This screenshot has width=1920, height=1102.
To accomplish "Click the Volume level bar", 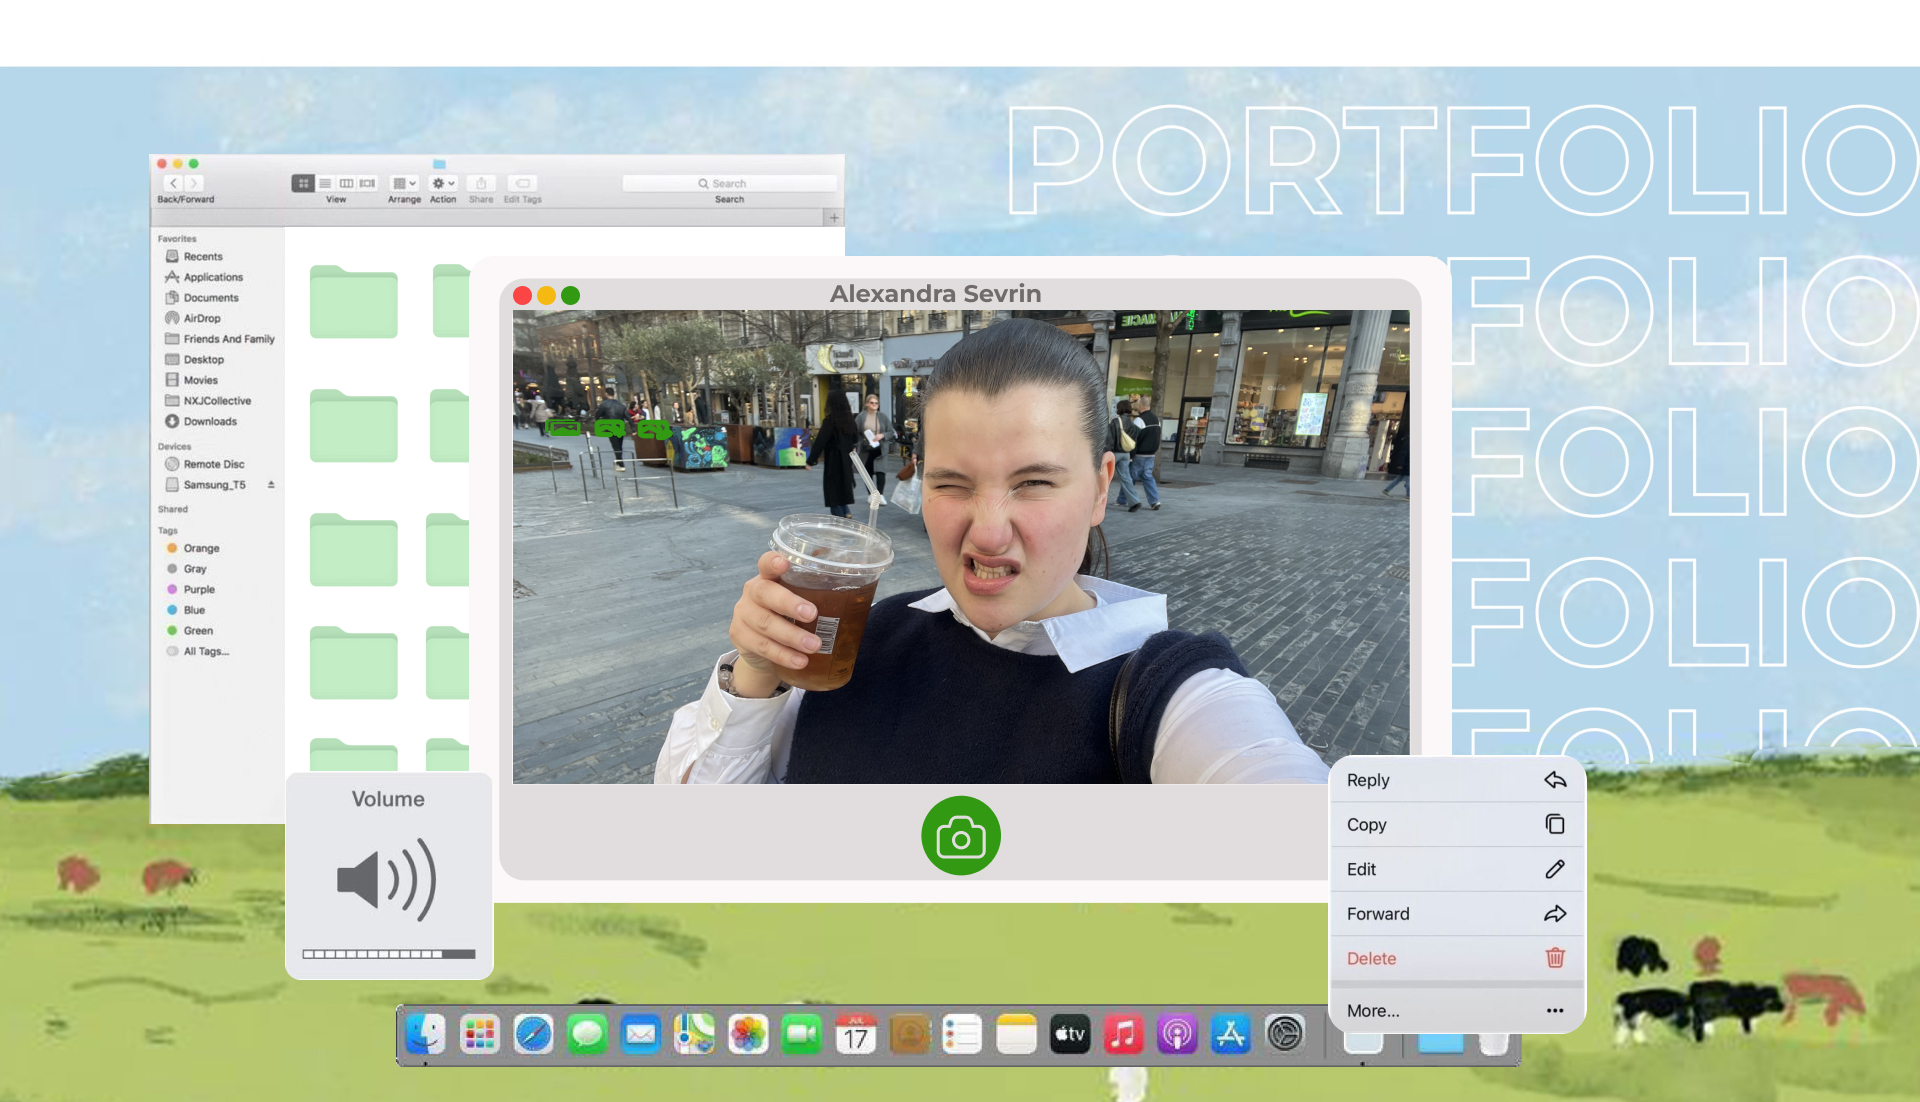I will tap(389, 954).
